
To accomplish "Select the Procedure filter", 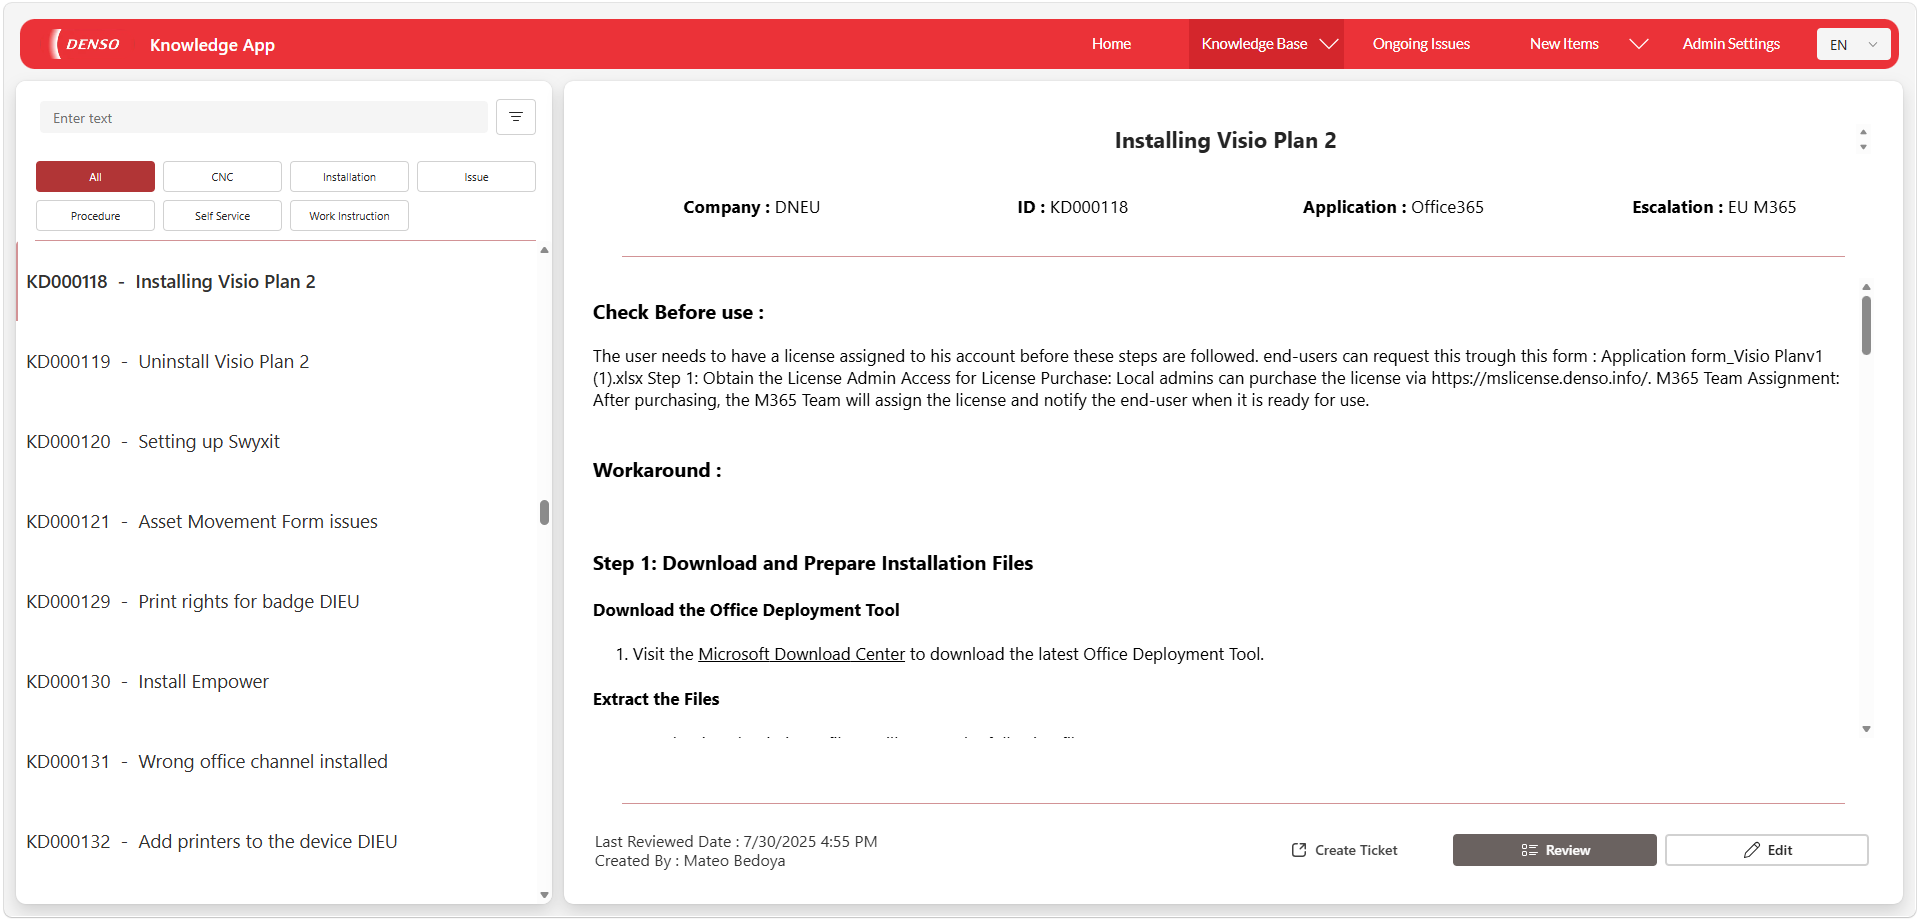I will 95,215.
